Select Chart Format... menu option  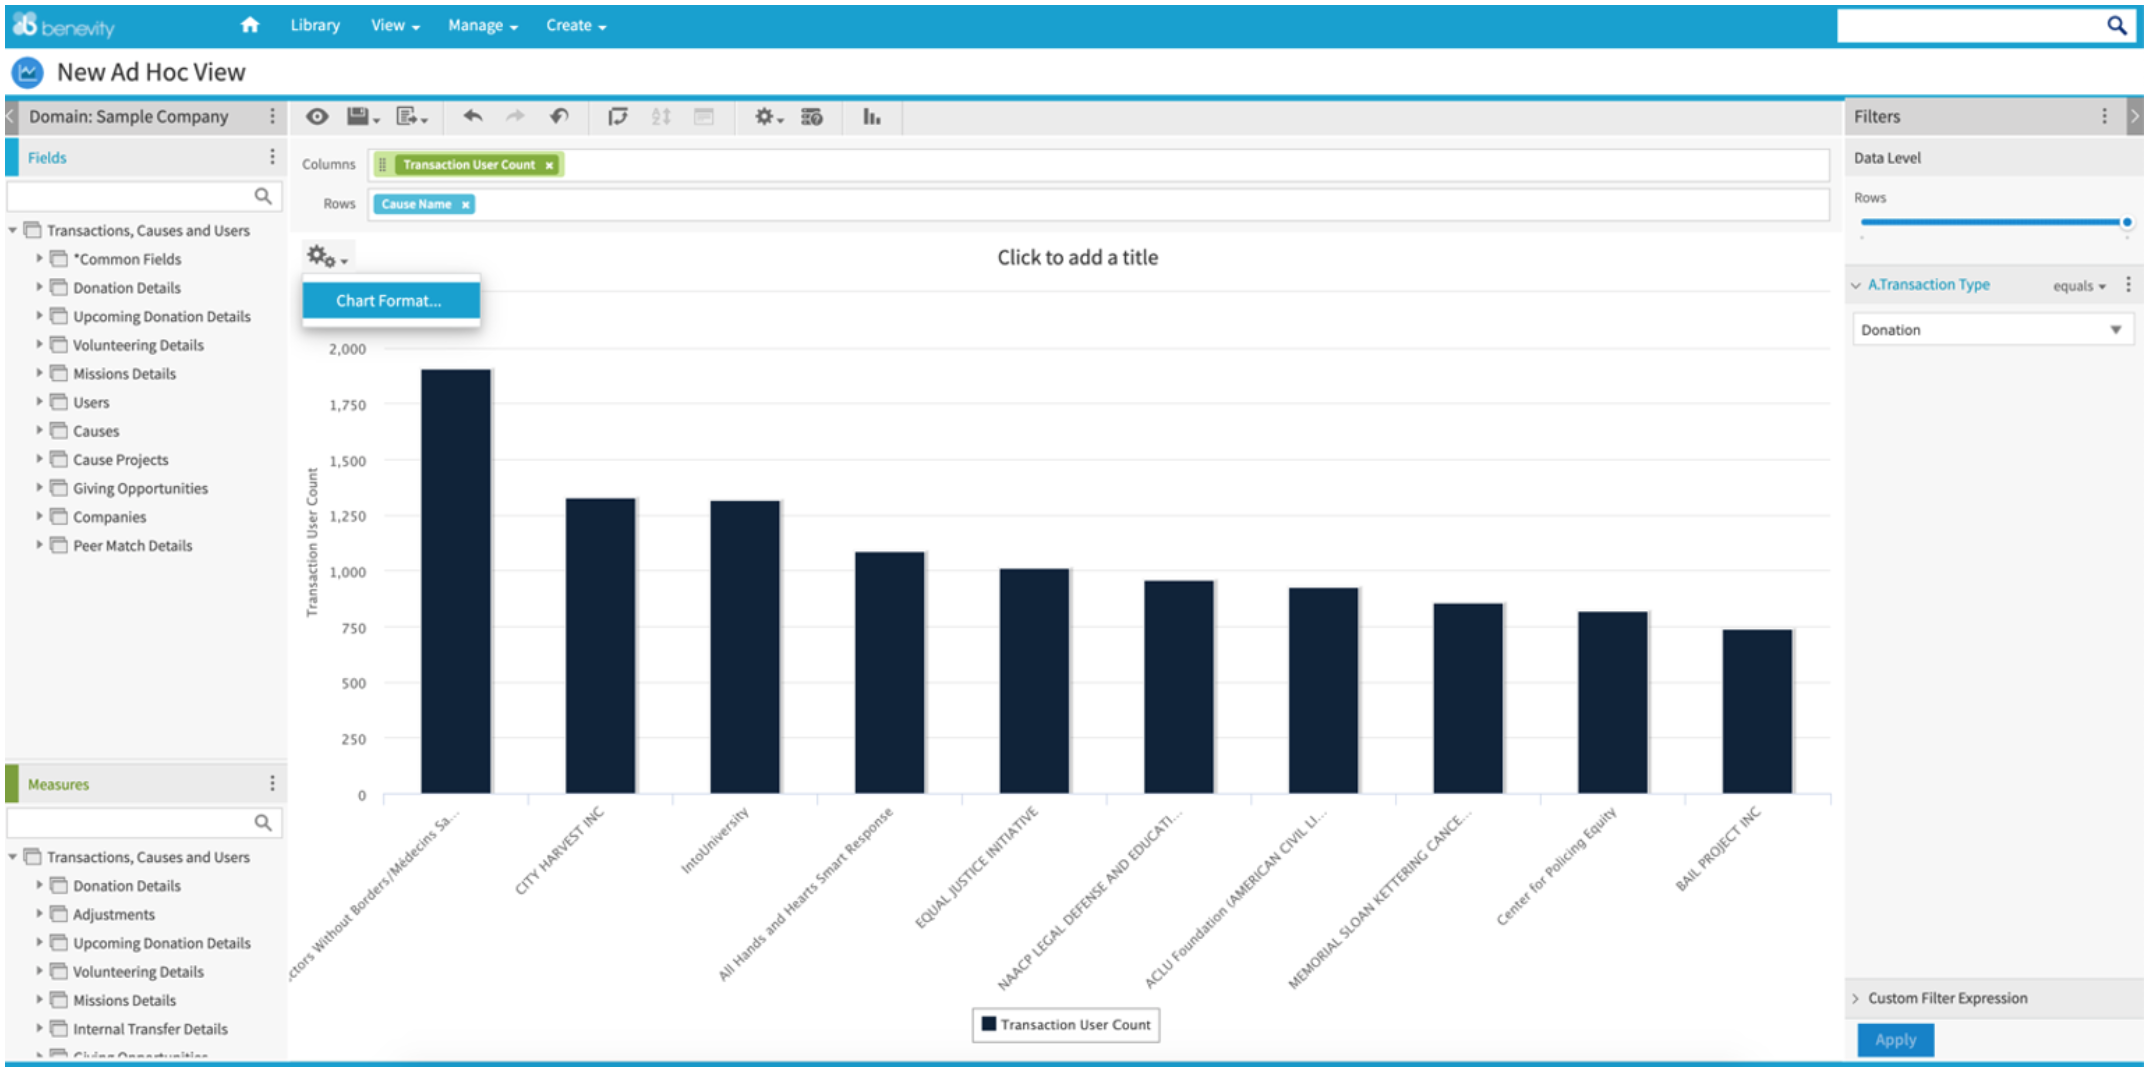coord(391,301)
